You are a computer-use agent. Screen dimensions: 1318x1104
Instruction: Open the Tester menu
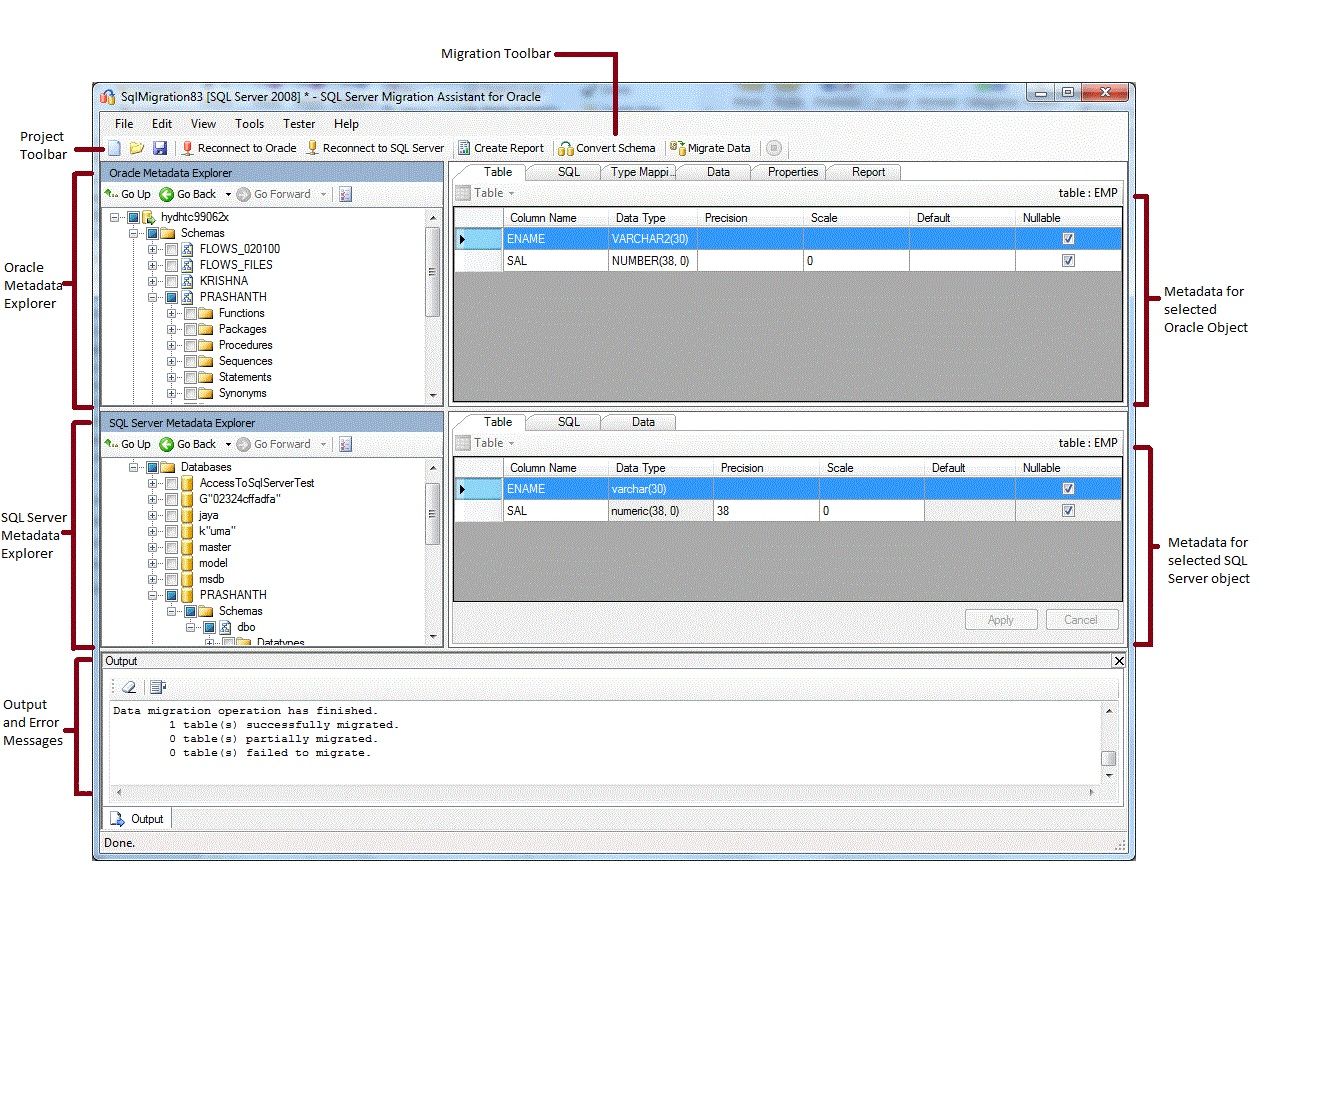(298, 123)
